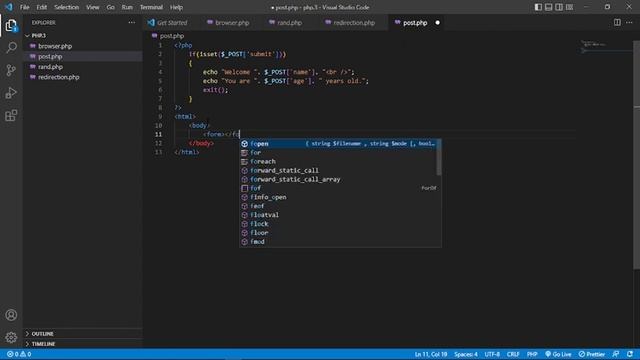Open the Extensions view icon
The width and height of the screenshot is (640, 360).
click(x=11, y=116)
